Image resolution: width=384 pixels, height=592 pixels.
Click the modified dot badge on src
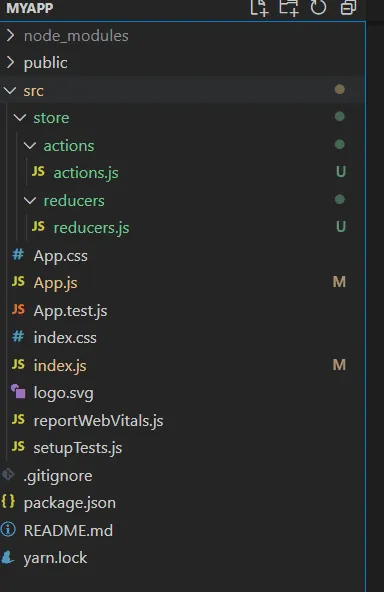[339, 89]
